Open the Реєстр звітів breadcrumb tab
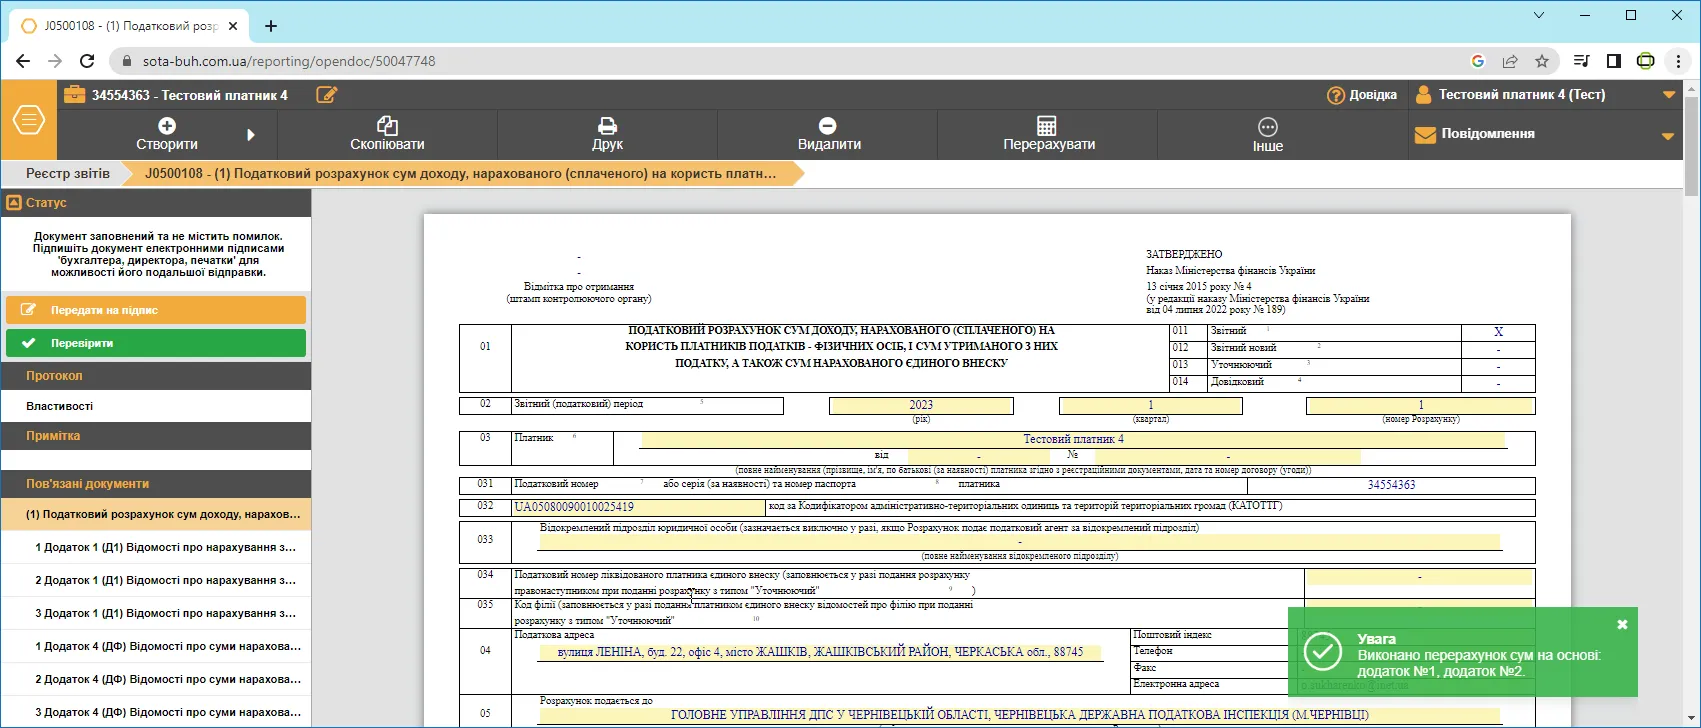This screenshot has height=728, width=1701. pos(68,173)
